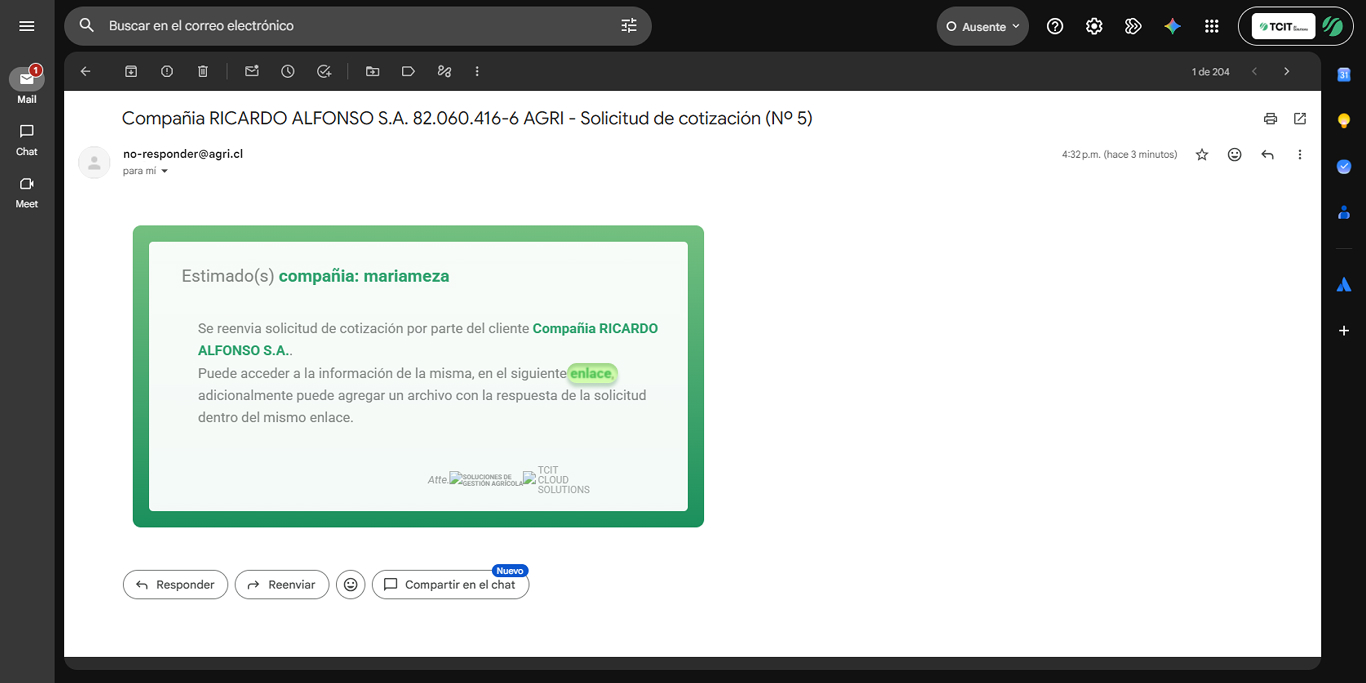Screen dimensions: 1366x683
Task: Move email to a folder
Action: 373,71
